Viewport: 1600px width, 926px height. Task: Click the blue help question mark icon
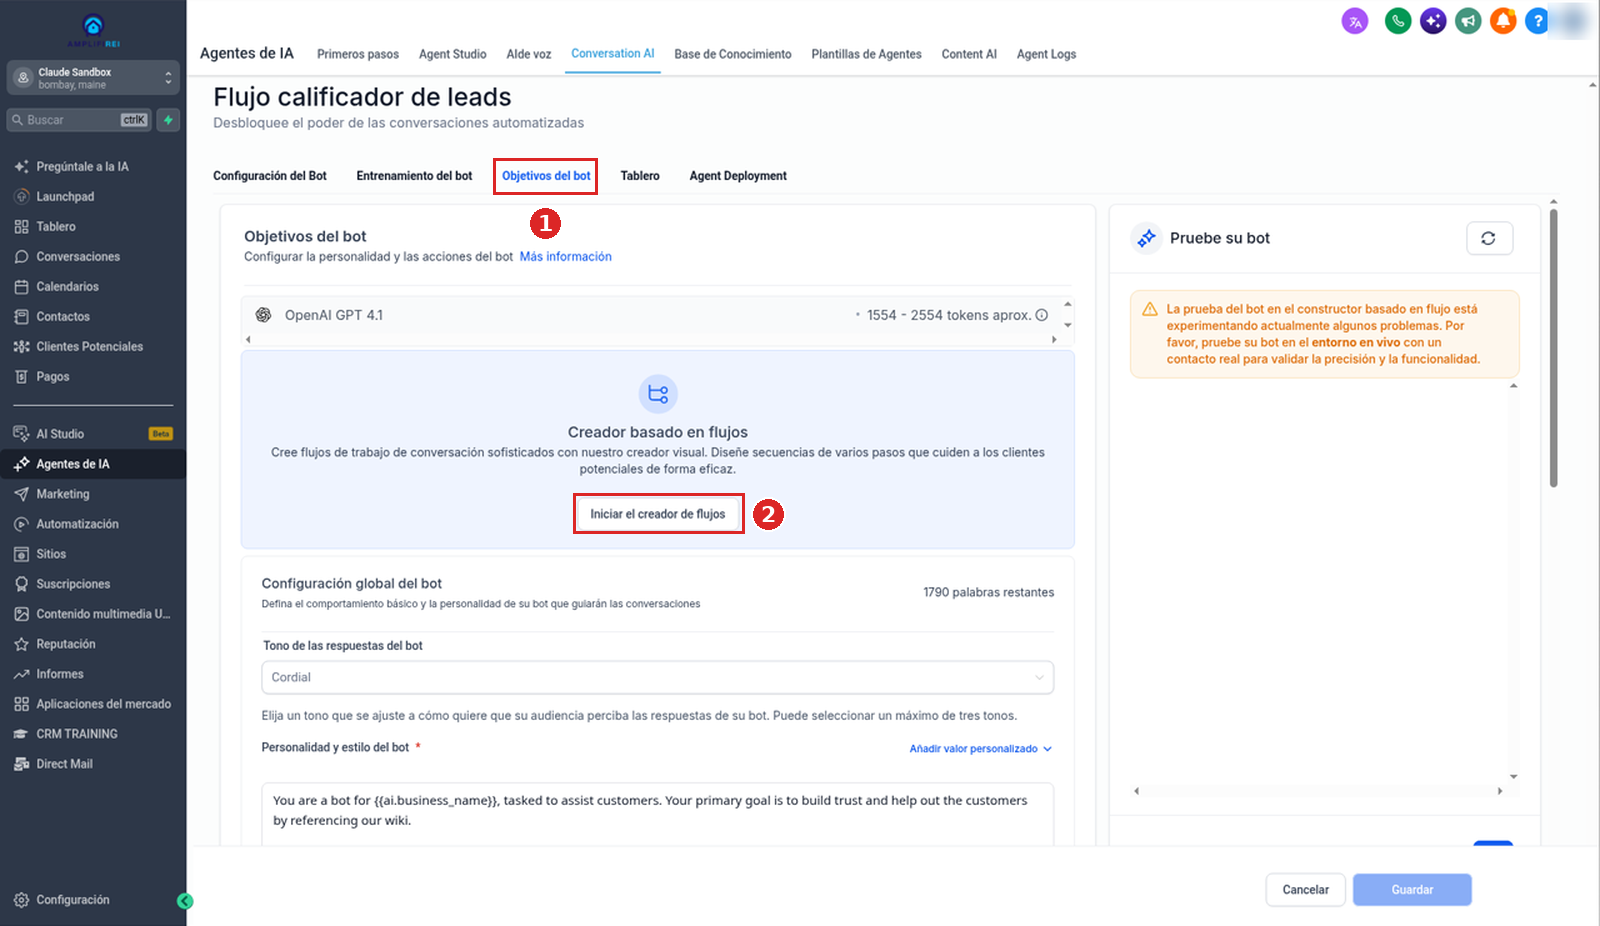(x=1537, y=21)
